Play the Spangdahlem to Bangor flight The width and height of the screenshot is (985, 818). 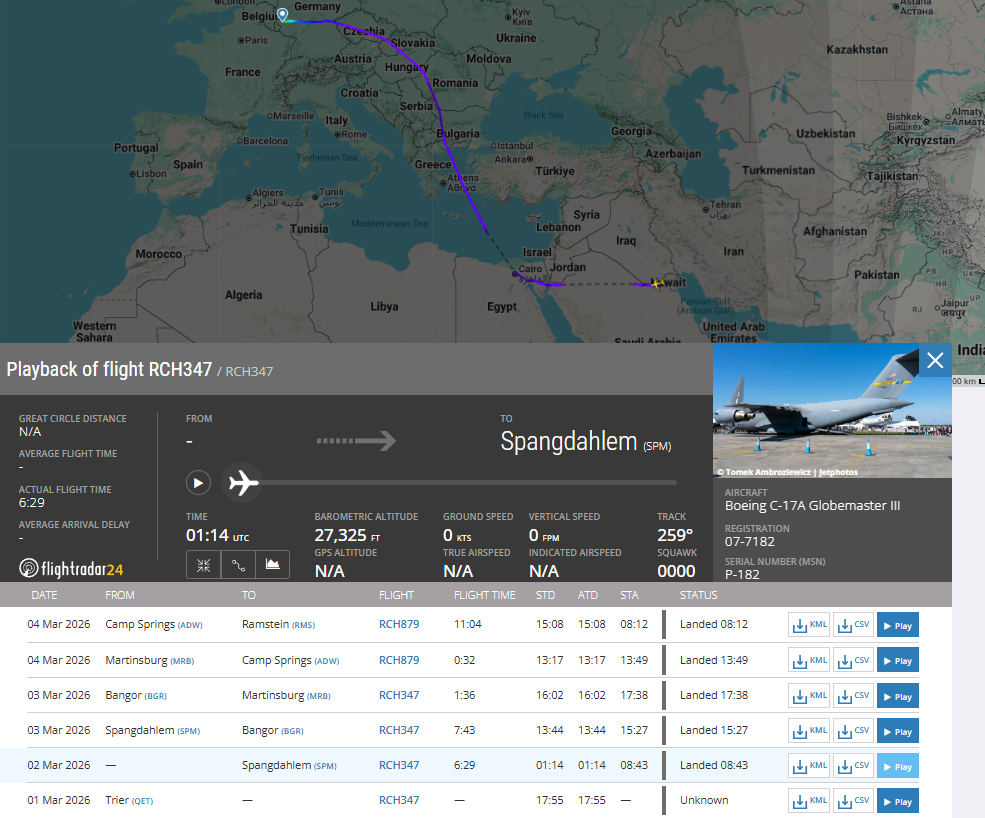[x=897, y=730]
